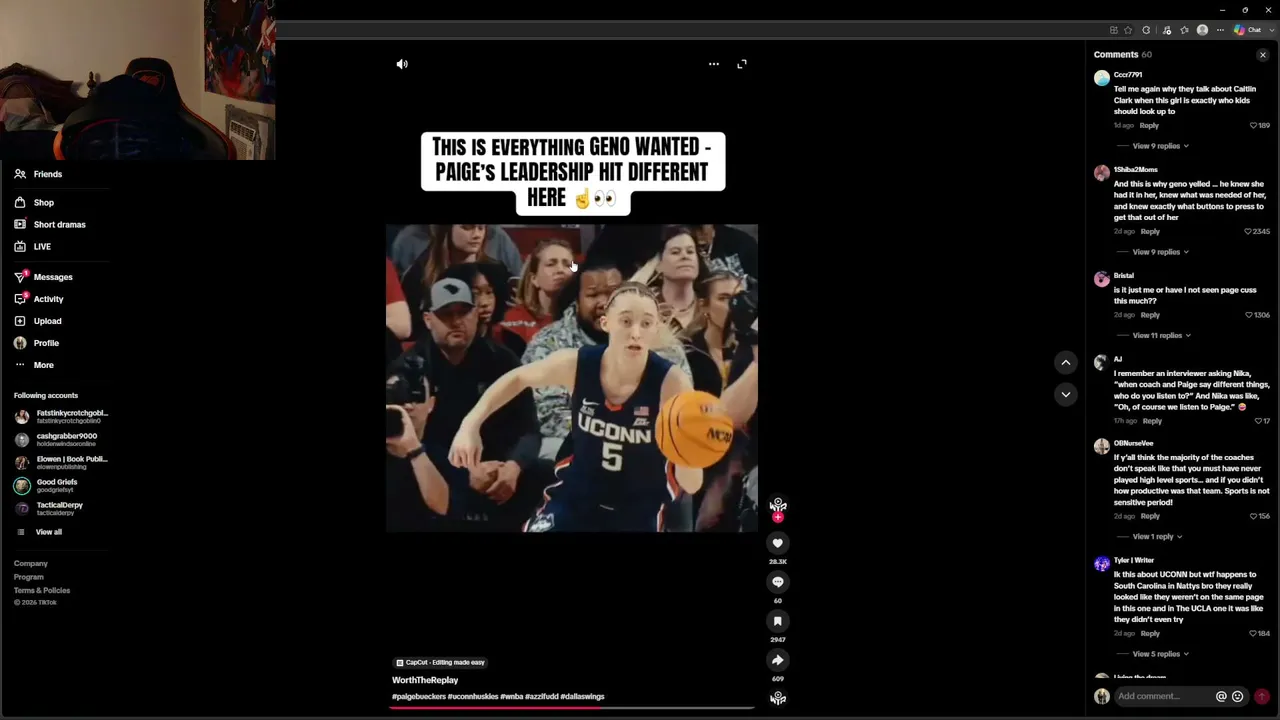Open Terms & Policies footer section
Image resolution: width=1280 pixels, height=720 pixels.
point(42,590)
